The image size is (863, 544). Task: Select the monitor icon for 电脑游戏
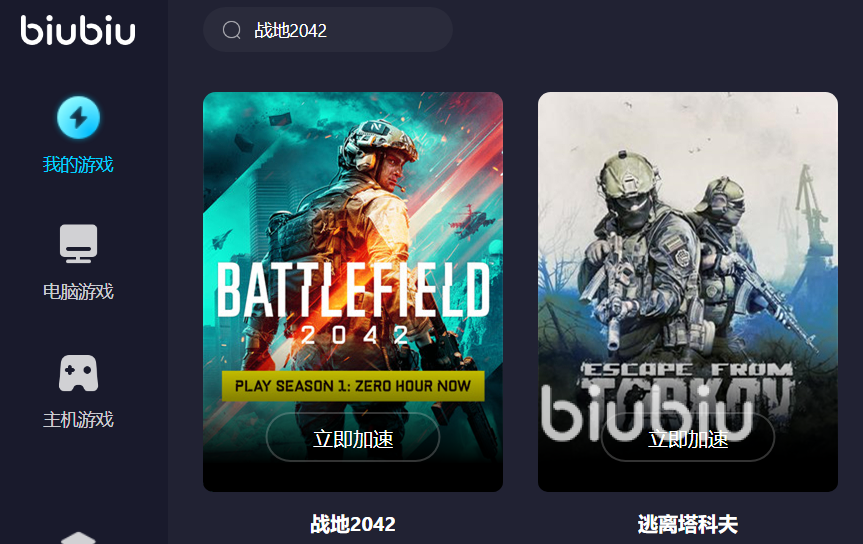79,243
